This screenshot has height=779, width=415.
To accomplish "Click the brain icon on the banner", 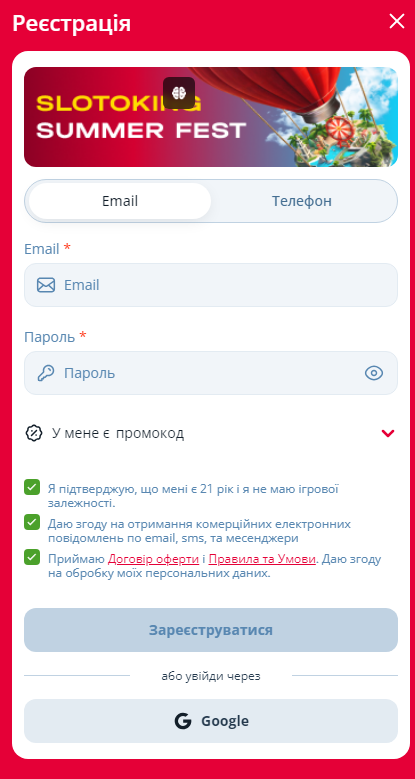I will (179, 92).
